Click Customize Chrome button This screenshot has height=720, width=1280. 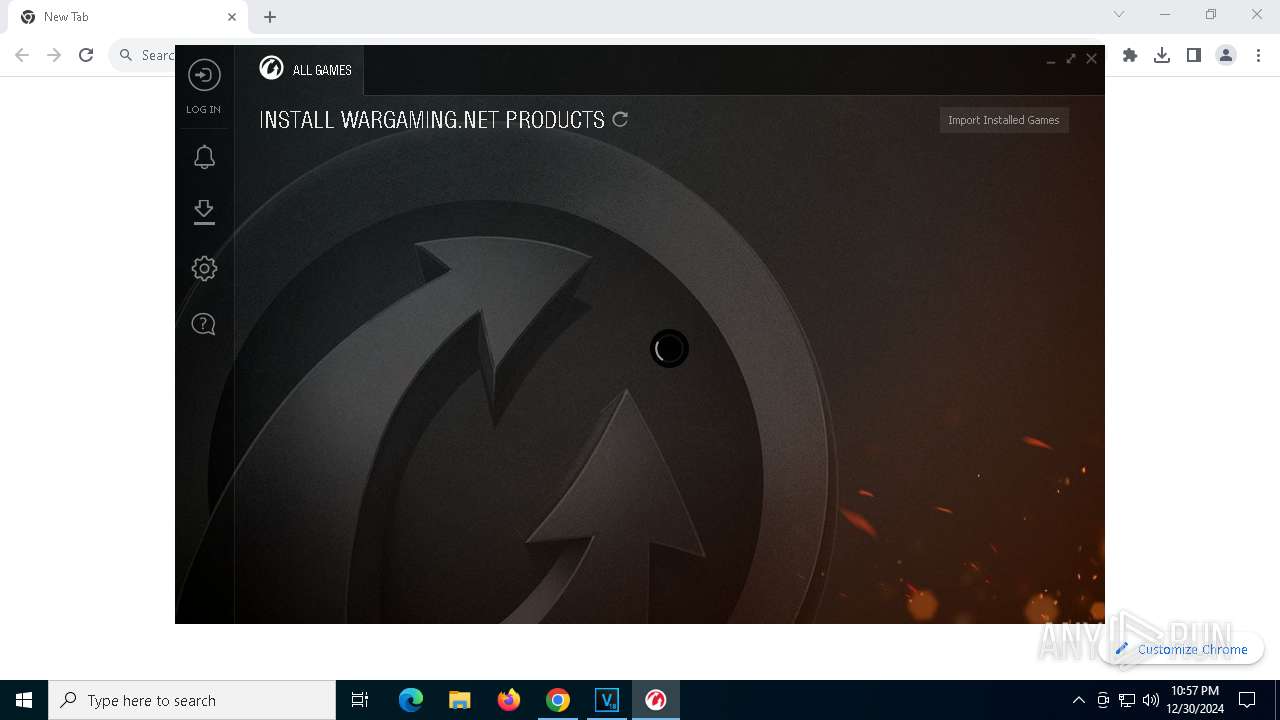pyautogui.click(x=1181, y=649)
